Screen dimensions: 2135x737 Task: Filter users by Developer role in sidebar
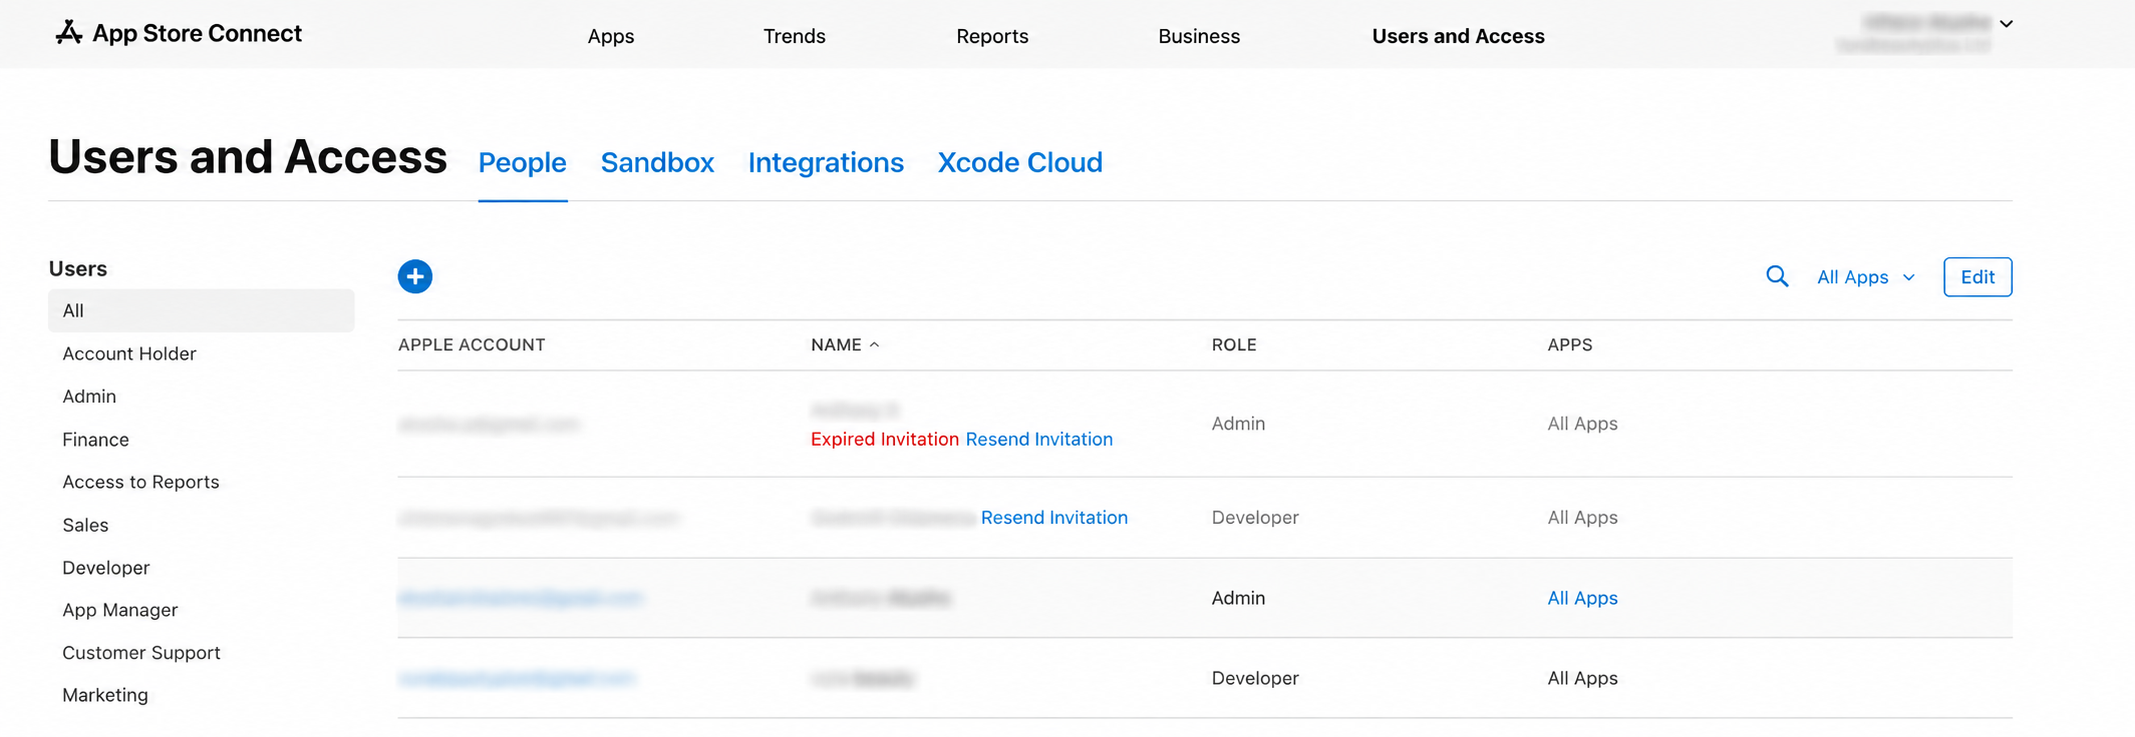click(106, 568)
